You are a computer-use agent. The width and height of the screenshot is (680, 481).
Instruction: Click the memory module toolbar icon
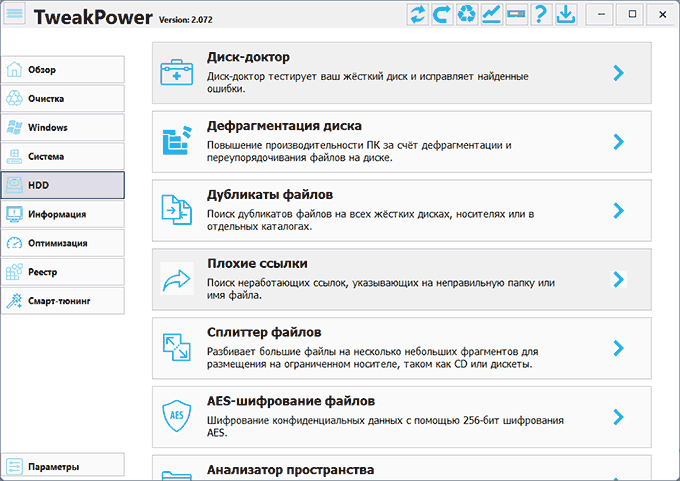tap(516, 14)
